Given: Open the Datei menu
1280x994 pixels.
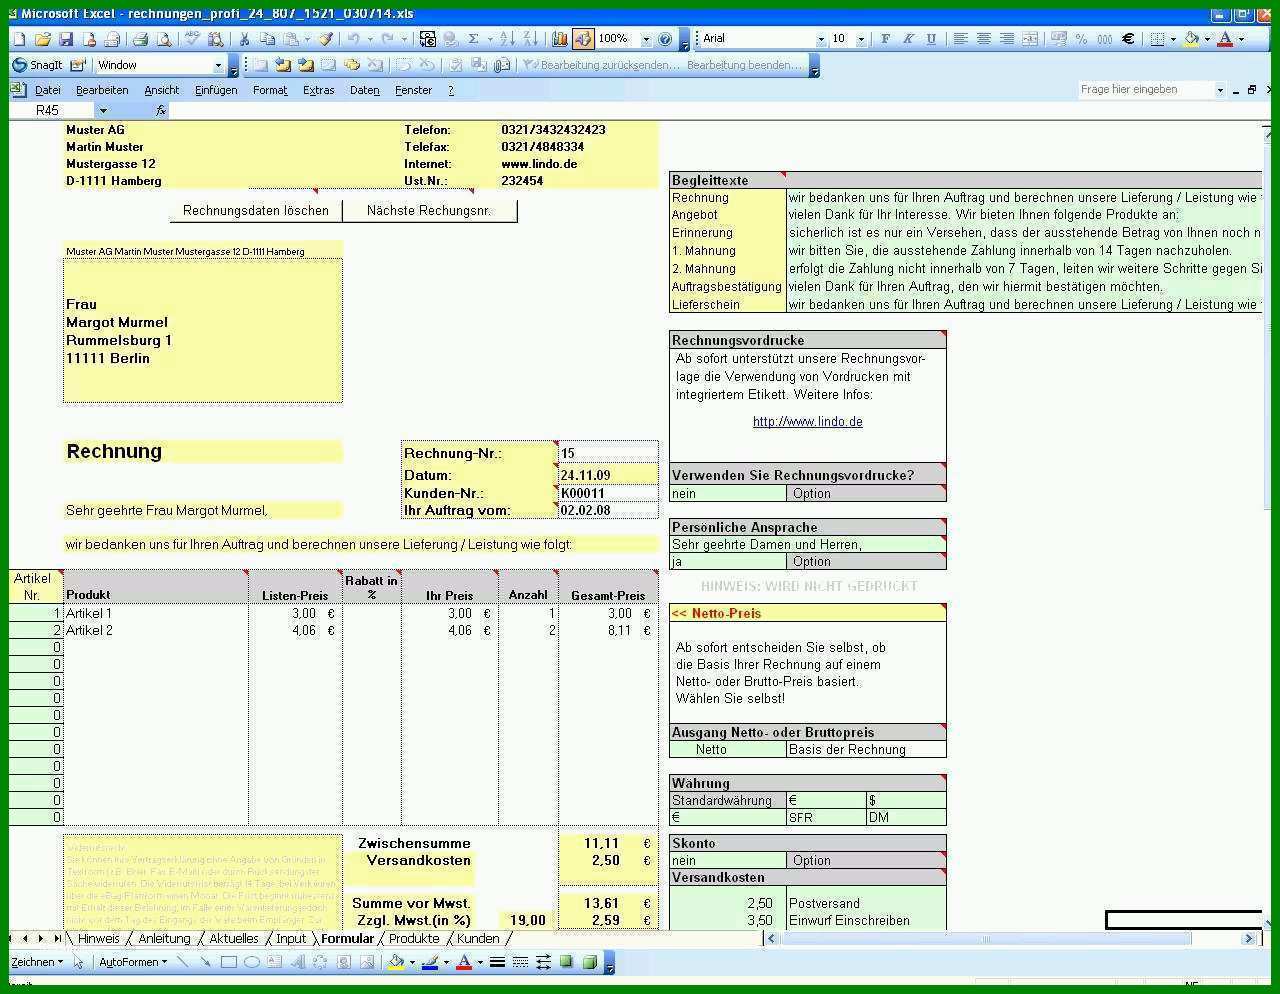Looking at the screenshot, I should point(47,90).
